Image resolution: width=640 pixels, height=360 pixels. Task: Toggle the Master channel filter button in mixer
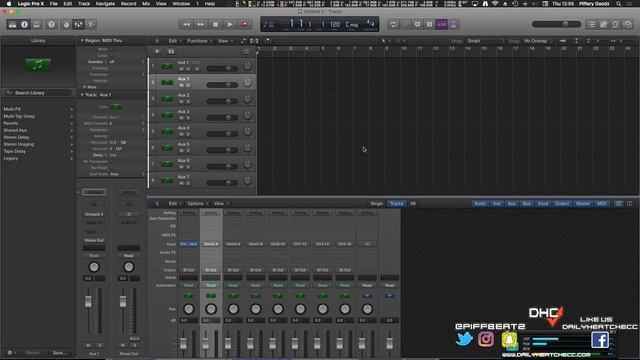point(583,203)
